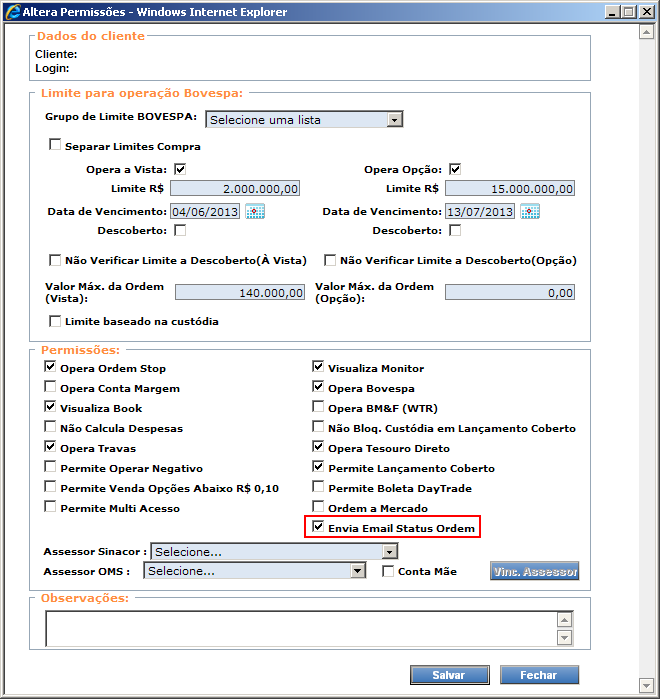Enable Descoberto under Opera a Vista
The width and height of the screenshot is (660, 699).
point(180,230)
